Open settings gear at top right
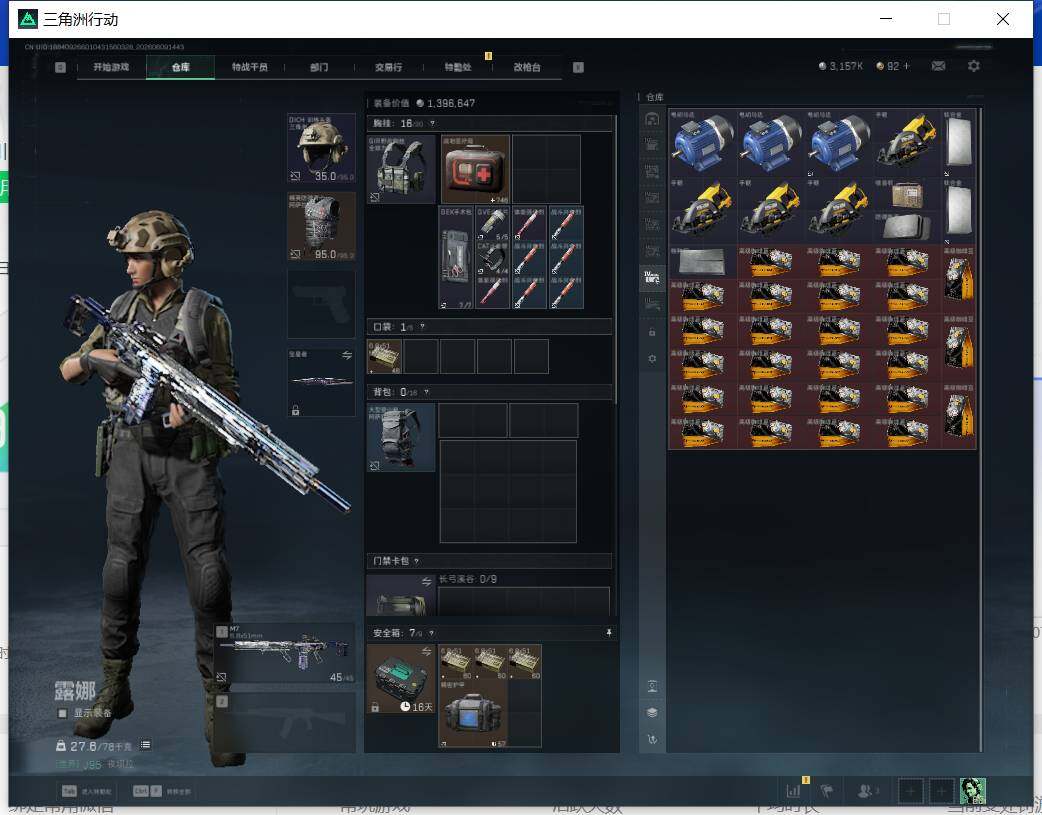 pos(974,66)
